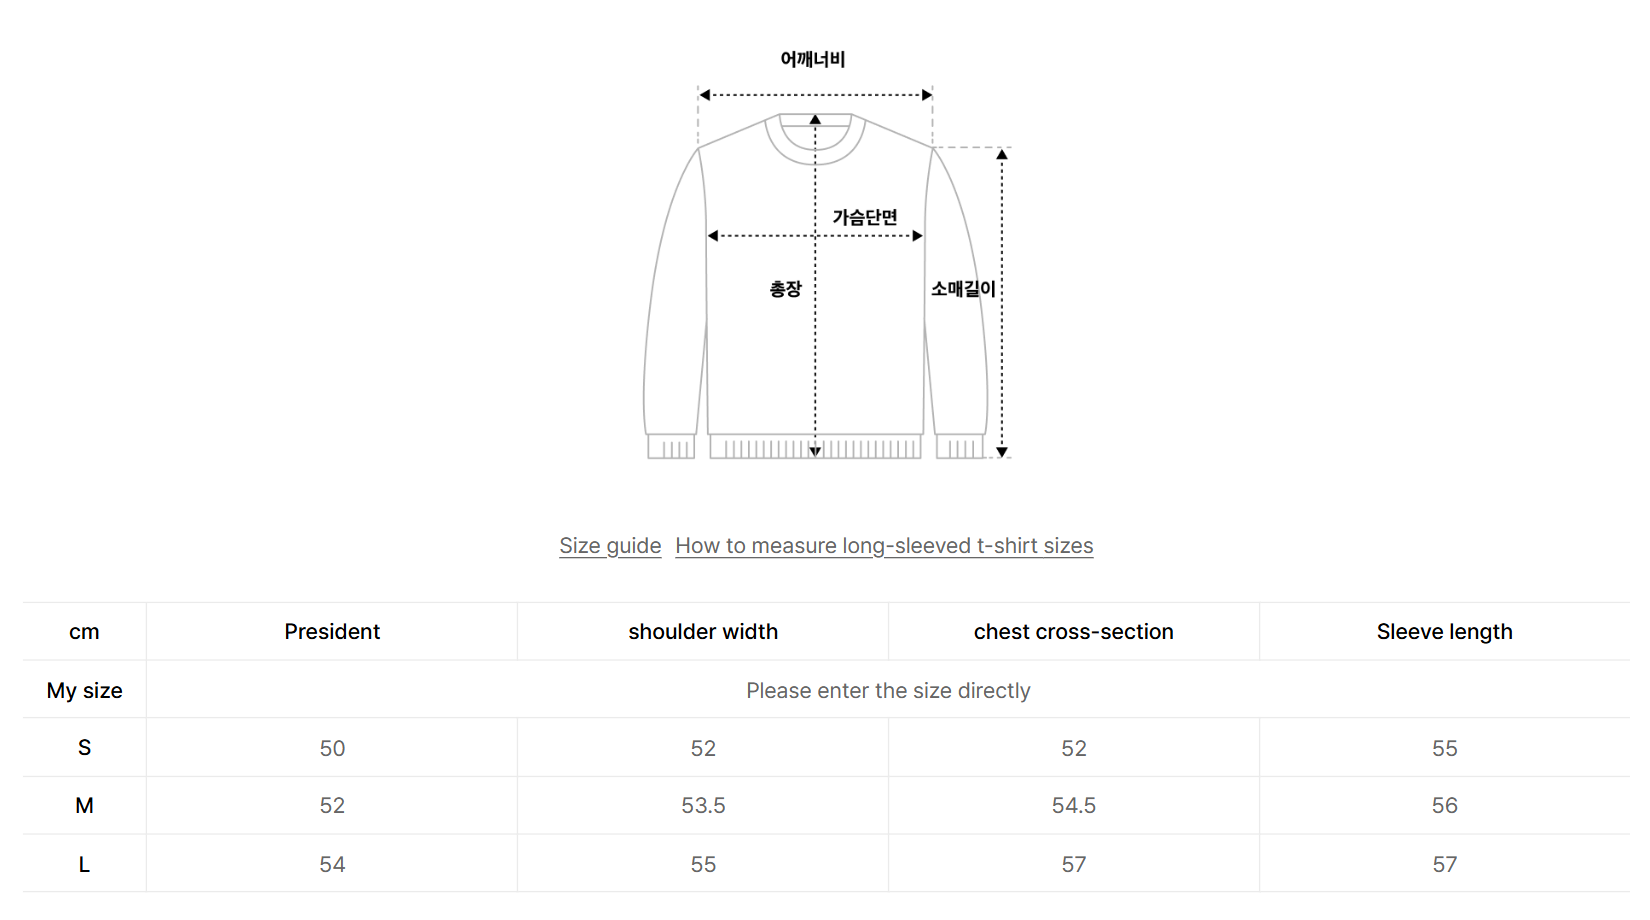Click the cm unit header cell
This screenshot has width=1650, height=920.
click(x=85, y=632)
